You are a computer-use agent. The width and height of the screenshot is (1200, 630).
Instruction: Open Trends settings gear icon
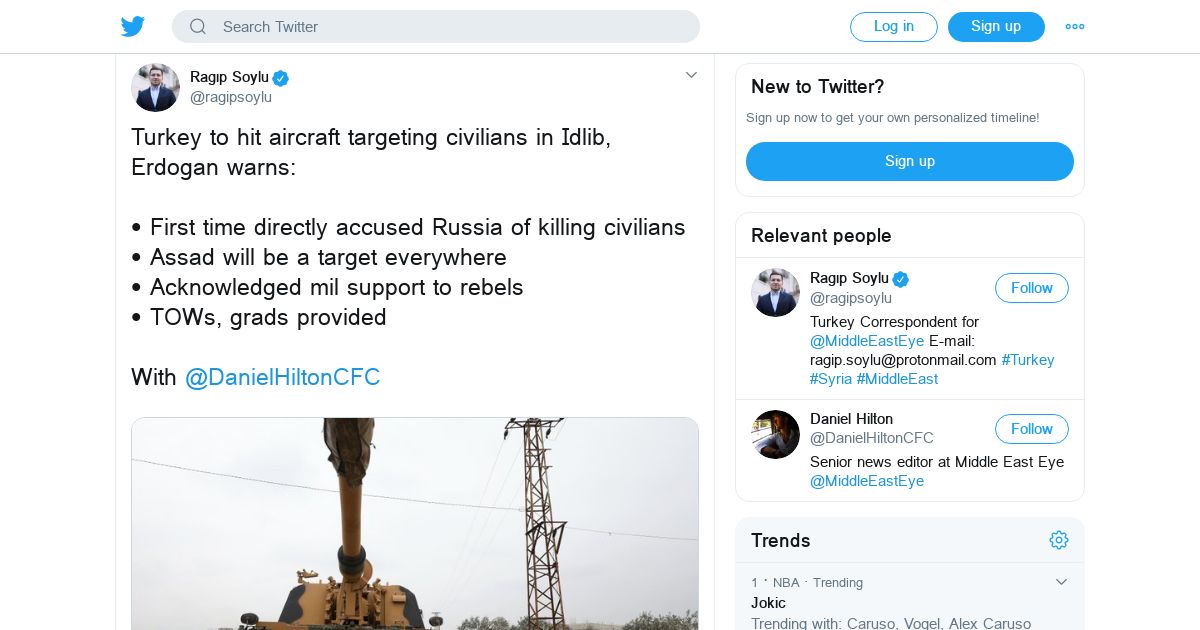coord(1059,540)
